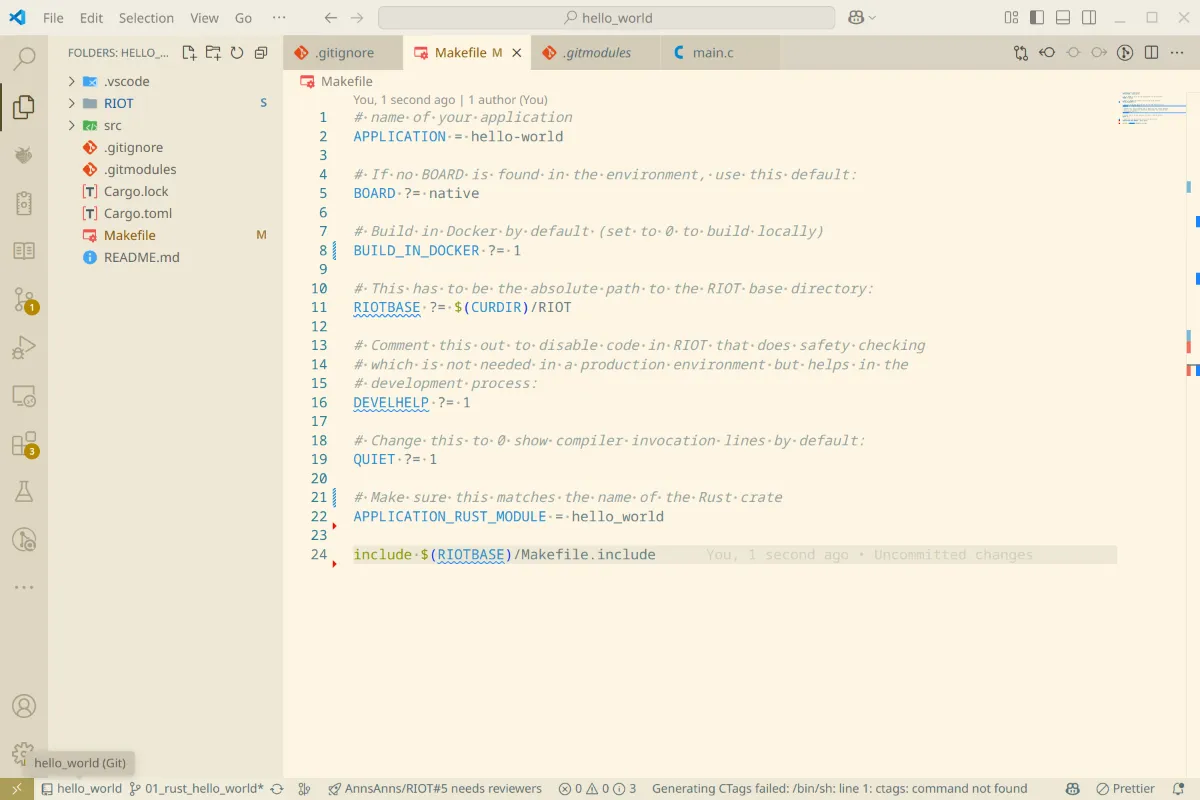The height and width of the screenshot is (800, 1200).
Task: Toggle Prettier in the status bar
Action: tap(1126, 788)
